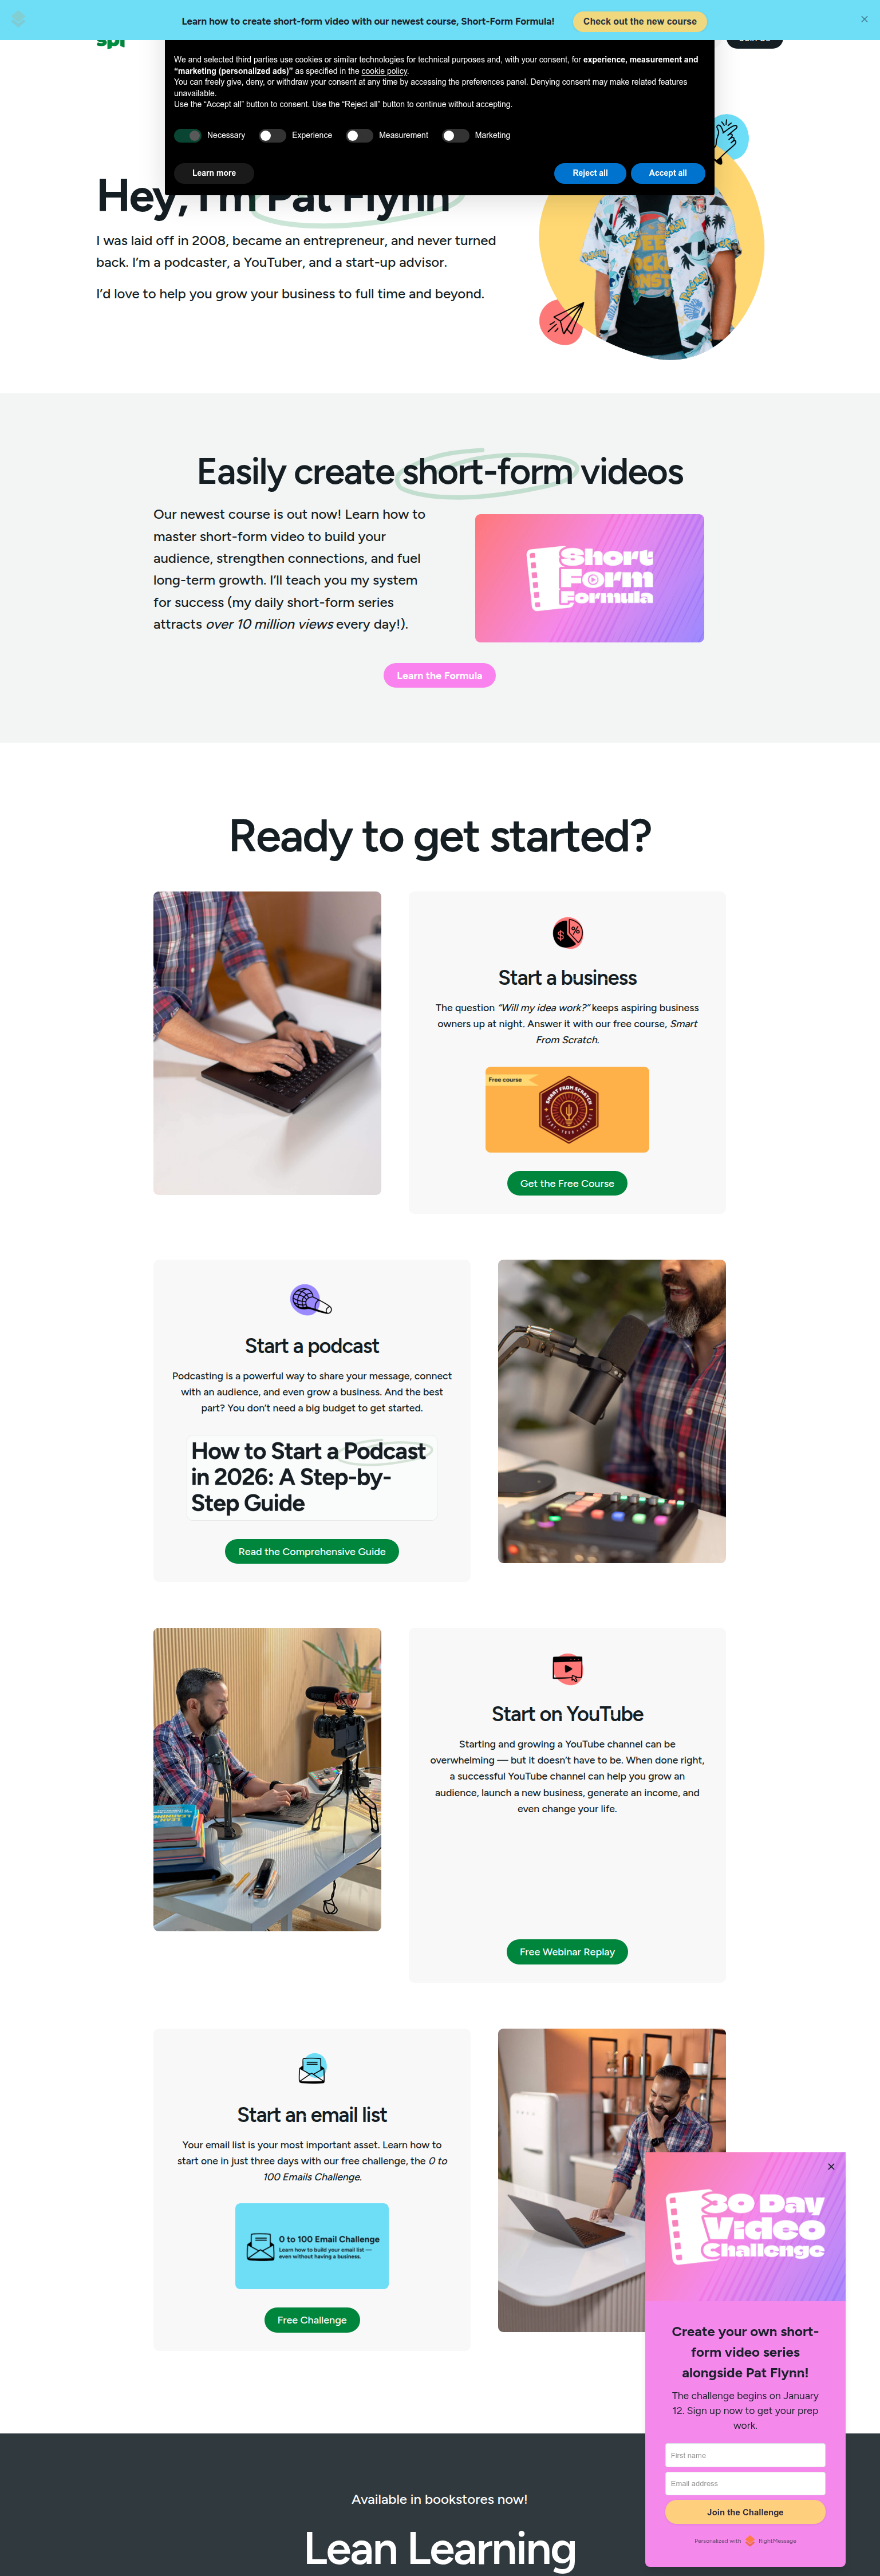Click the Learn the Formula button
Screen dimensions: 880x2576
pos(439,675)
